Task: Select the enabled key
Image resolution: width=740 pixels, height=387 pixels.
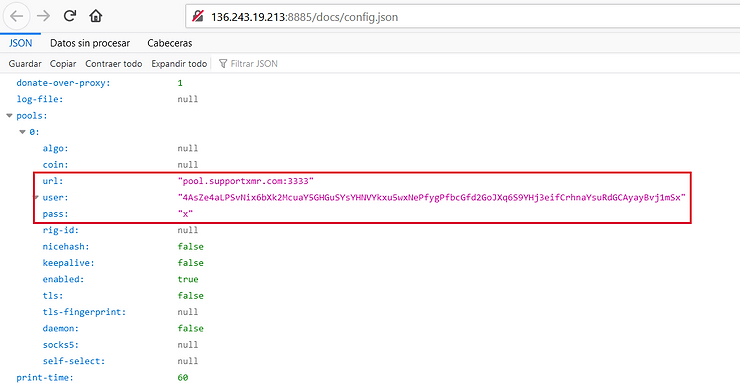Action: [x=63, y=279]
